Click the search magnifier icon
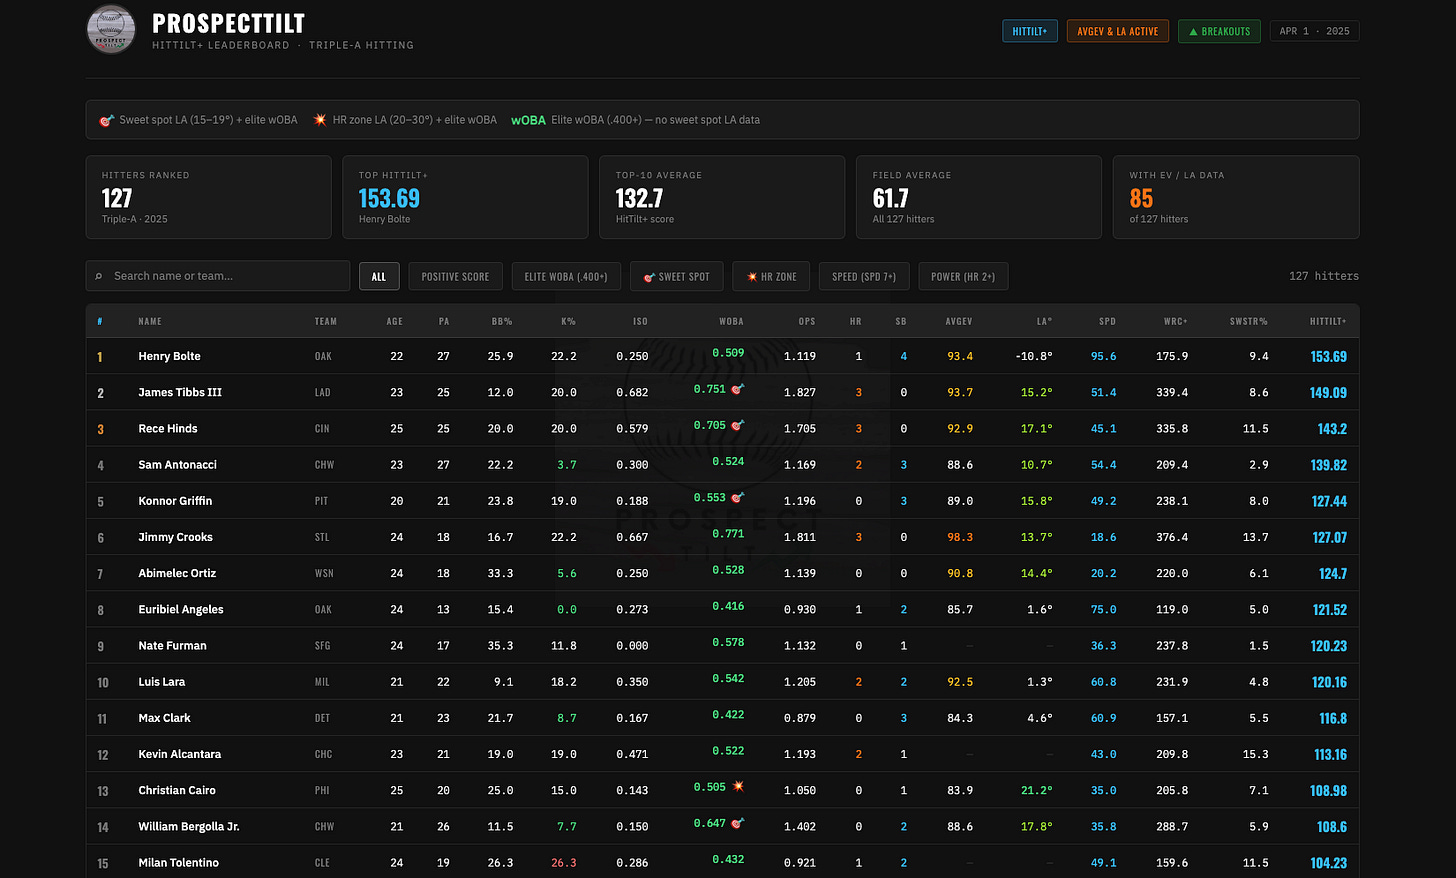Screen dimensions: 1456x878 99,276
